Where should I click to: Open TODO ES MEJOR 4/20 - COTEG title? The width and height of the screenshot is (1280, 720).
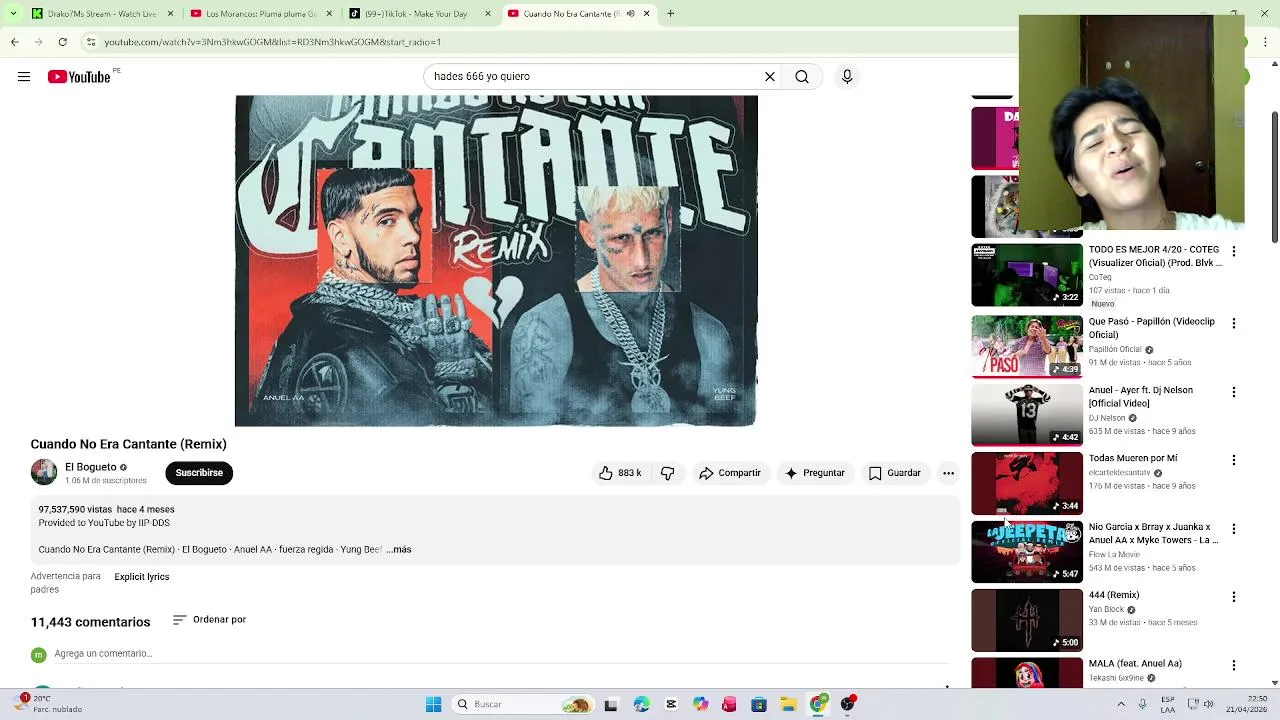[x=1155, y=256]
